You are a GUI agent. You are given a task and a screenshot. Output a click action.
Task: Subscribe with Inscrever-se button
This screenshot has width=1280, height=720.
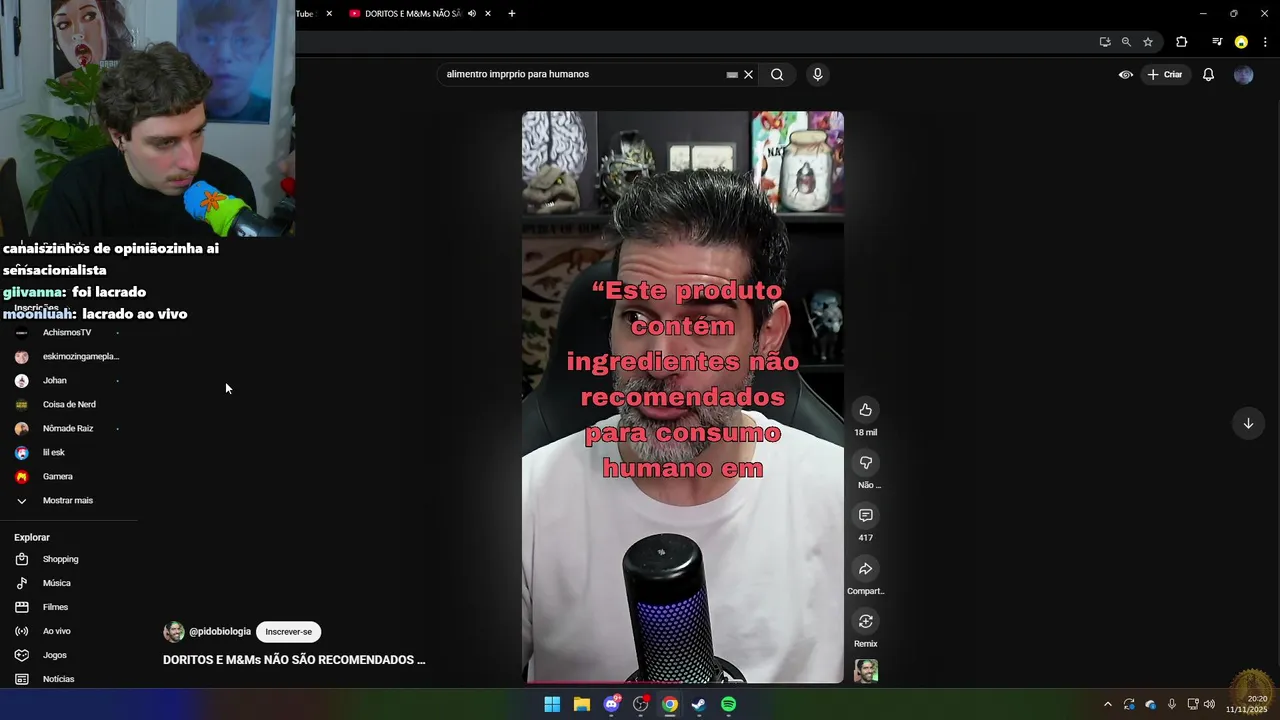(x=289, y=632)
